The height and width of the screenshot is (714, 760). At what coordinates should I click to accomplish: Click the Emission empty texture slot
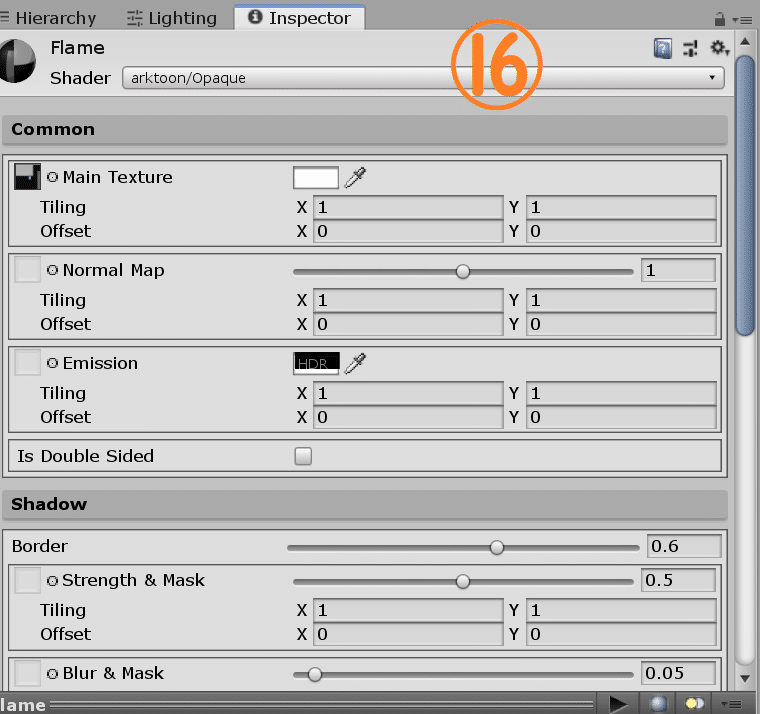coord(27,363)
